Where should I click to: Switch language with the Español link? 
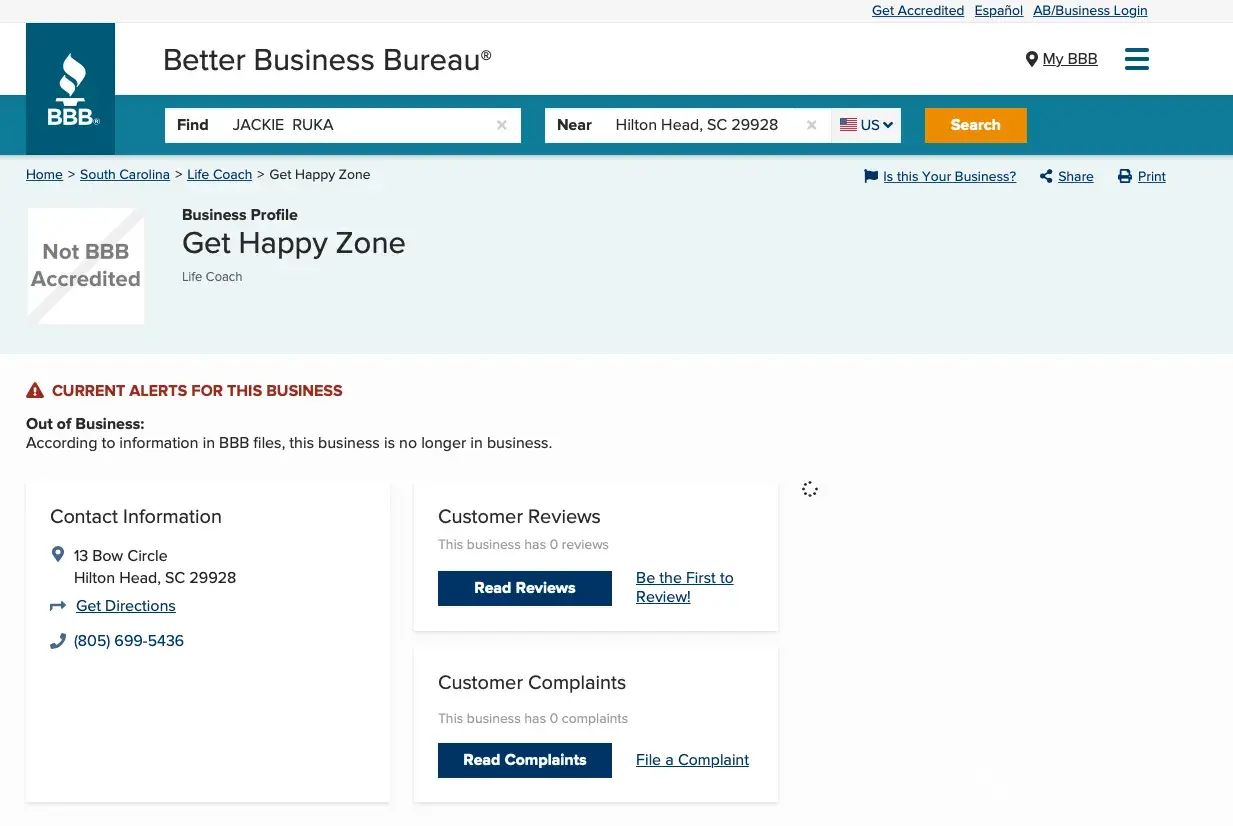[x=998, y=11]
